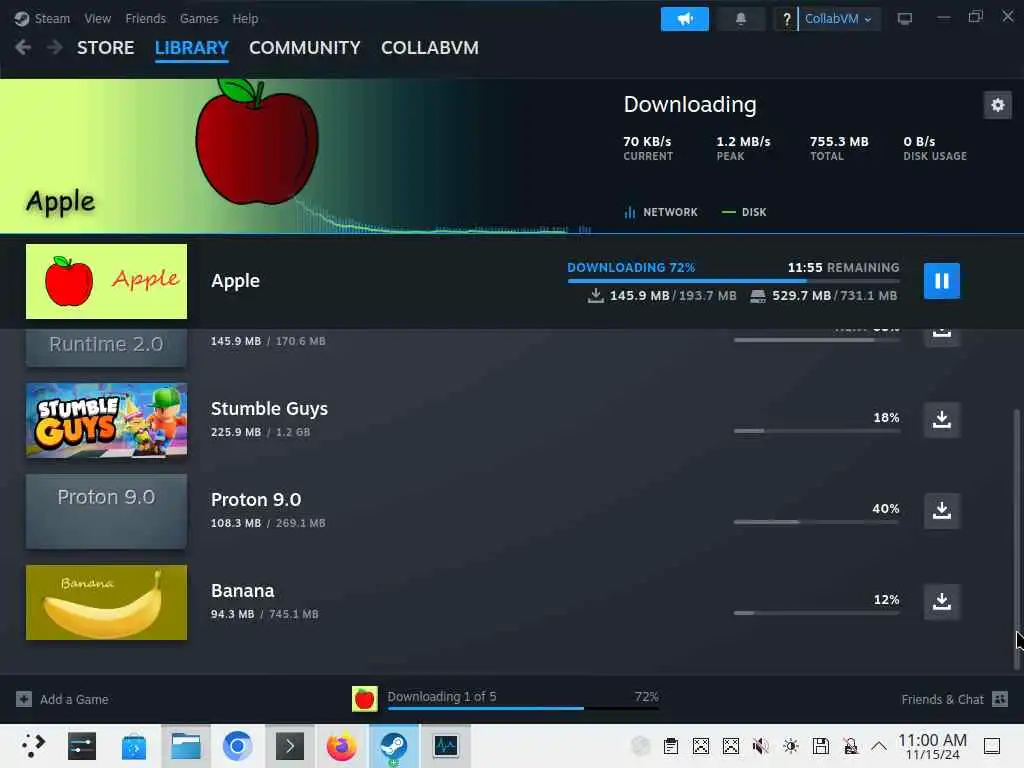Open the Help menu
Image resolution: width=1024 pixels, height=768 pixels.
click(245, 19)
